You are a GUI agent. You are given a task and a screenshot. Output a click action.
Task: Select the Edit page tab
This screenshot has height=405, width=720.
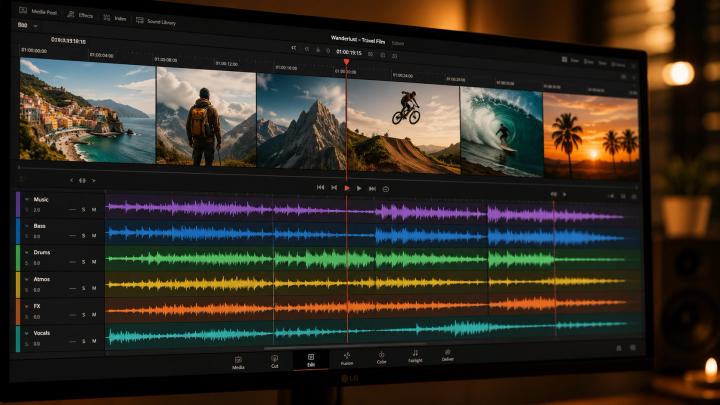coord(311,360)
